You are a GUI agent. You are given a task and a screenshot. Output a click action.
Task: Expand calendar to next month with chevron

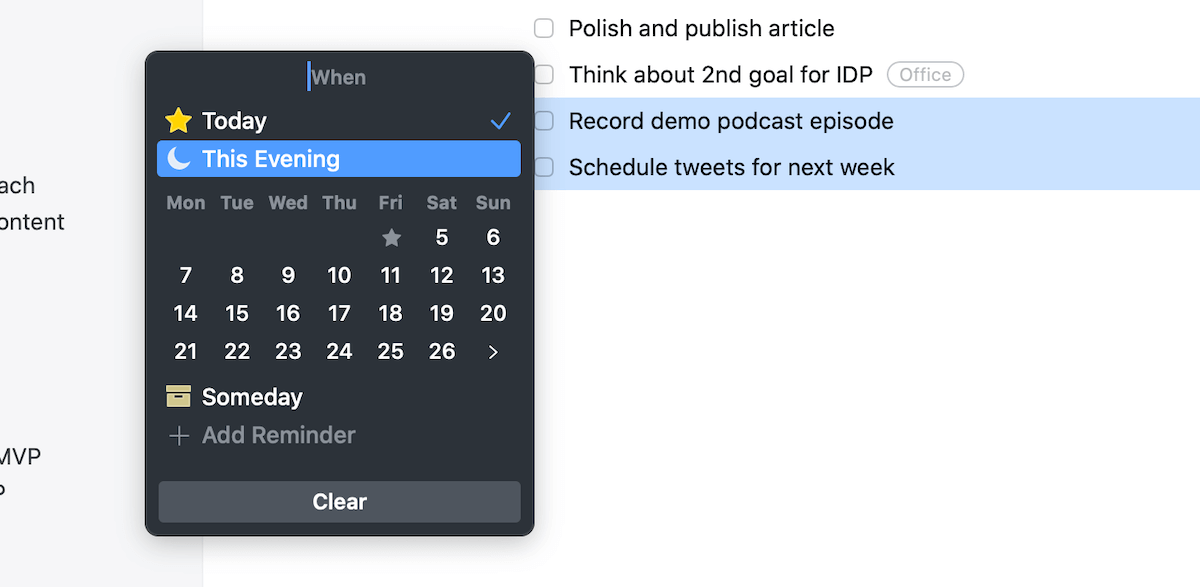point(492,351)
